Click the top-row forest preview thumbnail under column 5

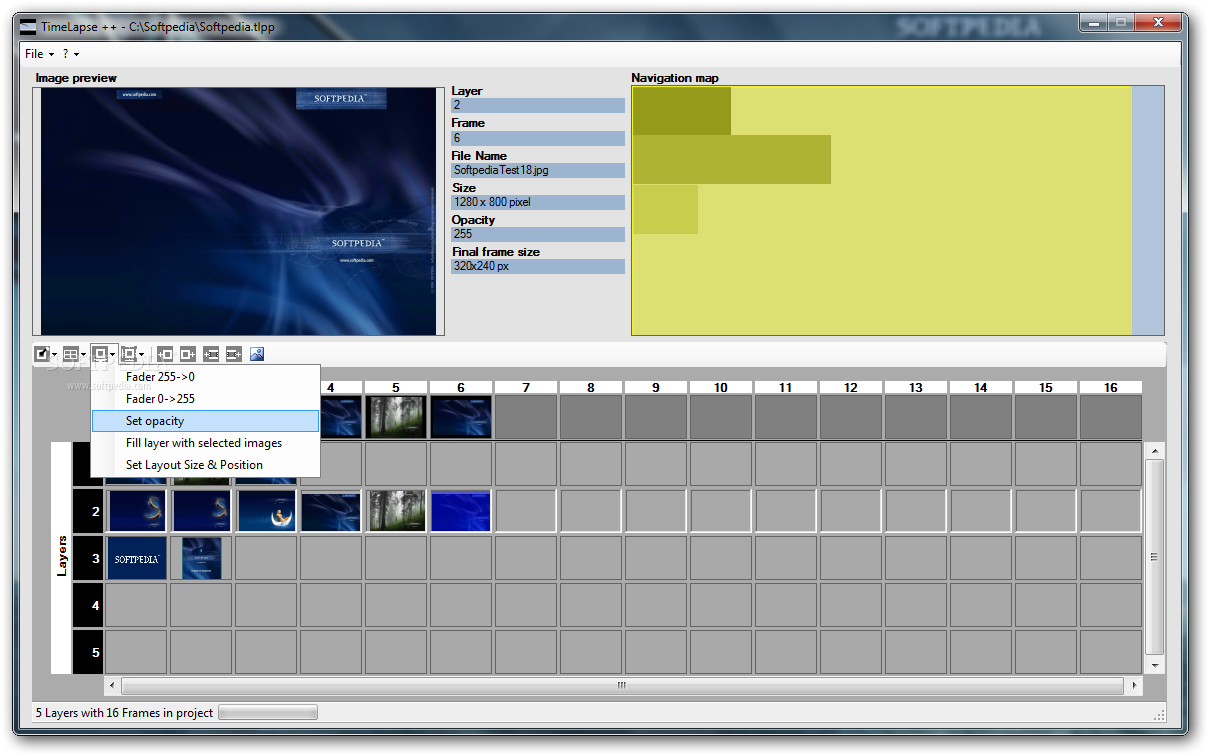tap(397, 417)
